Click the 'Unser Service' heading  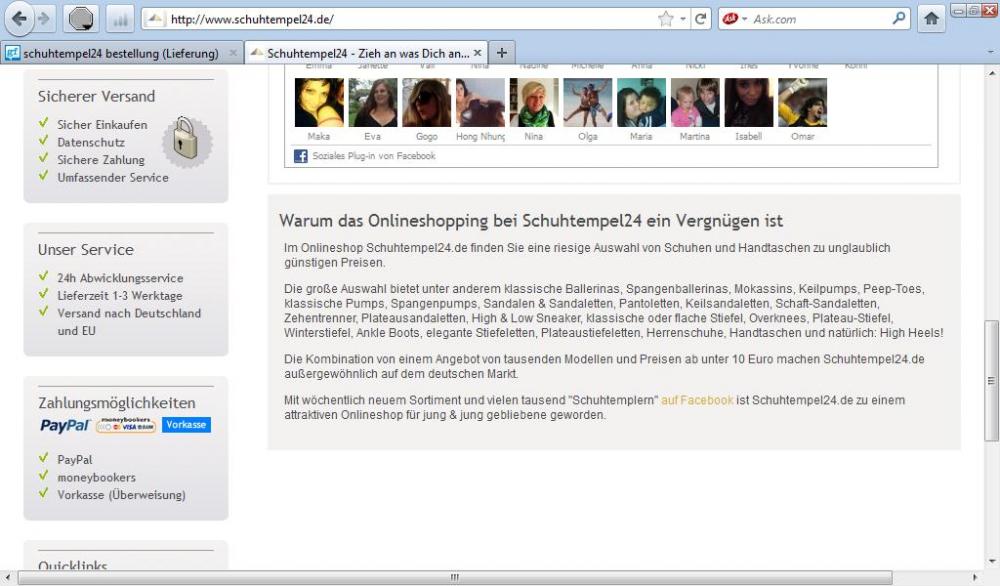click(x=85, y=250)
